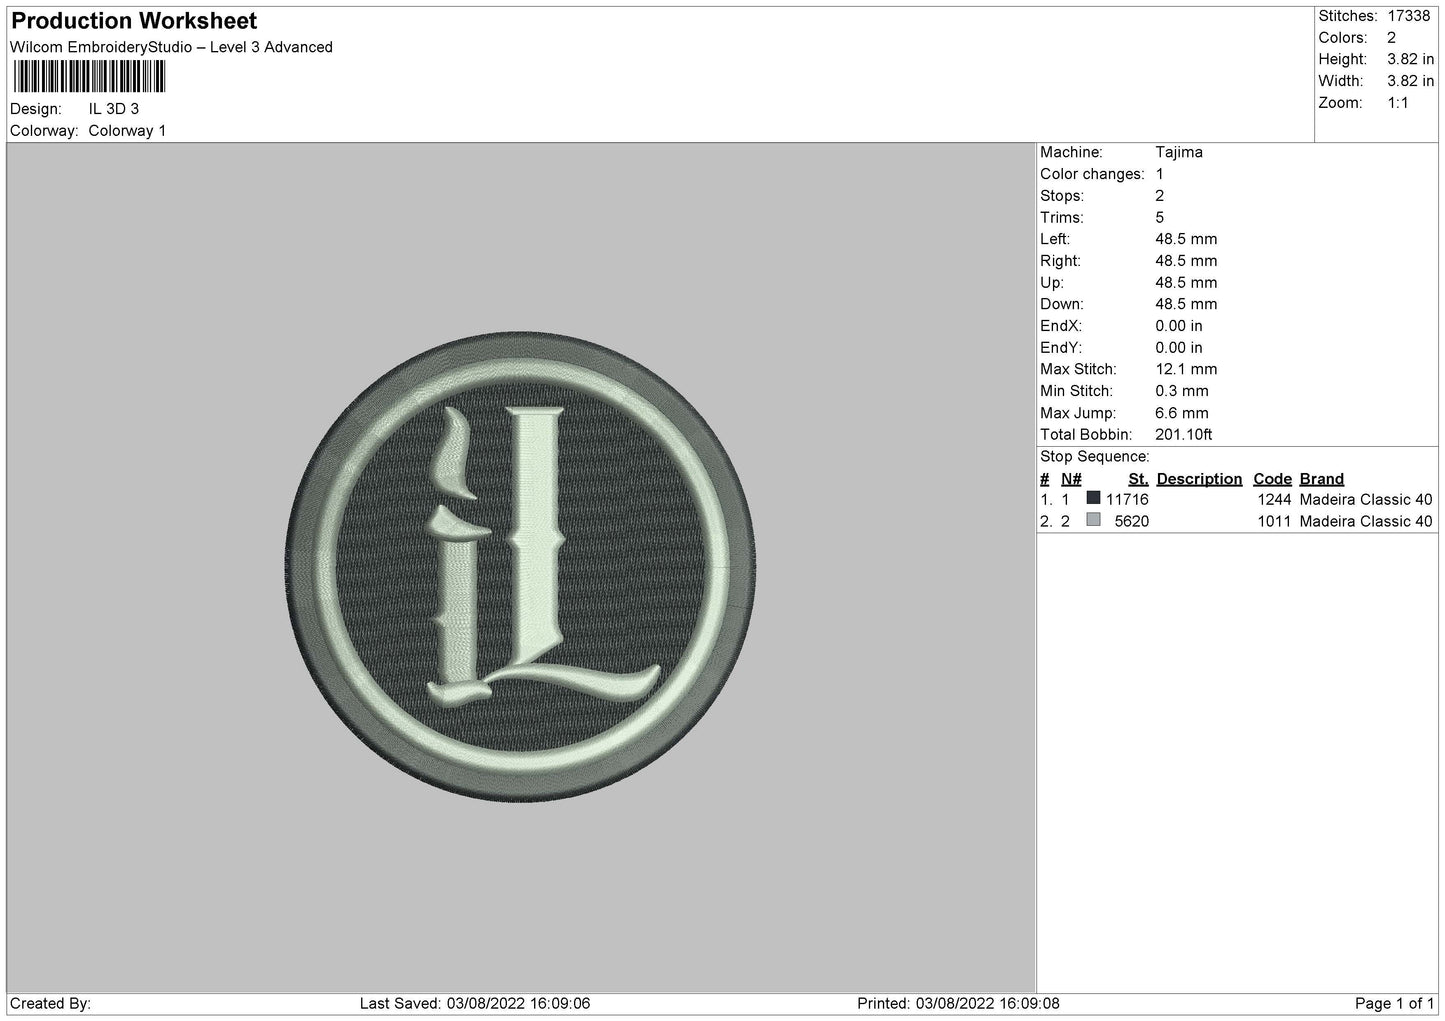Click the Height value in the header
This screenshot has width=1445, height=1021.
pyautogui.click(x=1410, y=60)
